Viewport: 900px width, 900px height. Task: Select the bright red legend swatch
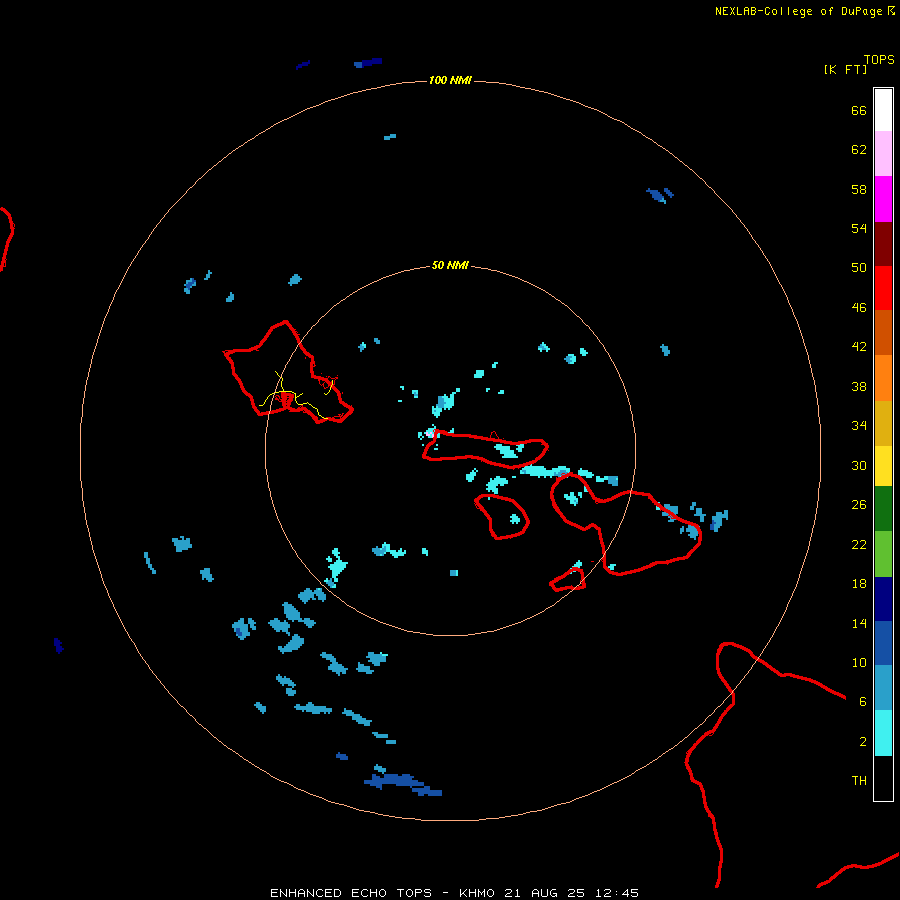point(883,288)
